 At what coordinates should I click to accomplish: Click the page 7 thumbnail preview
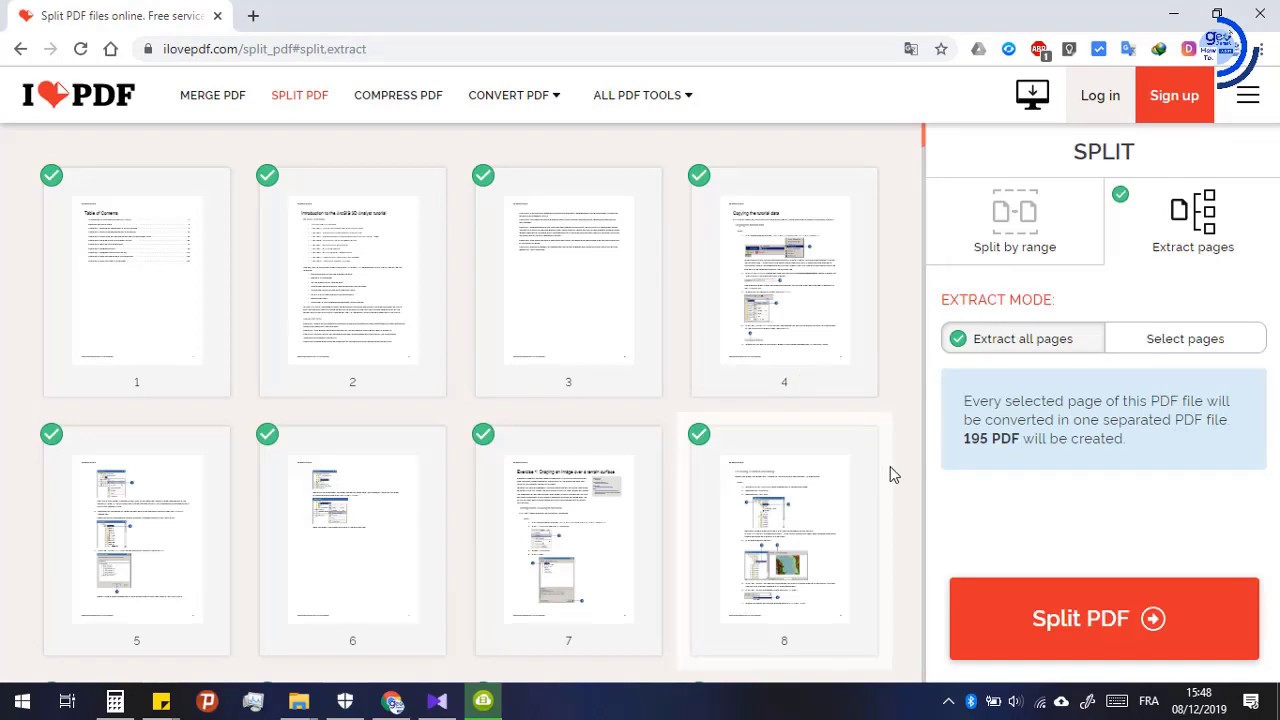point(568,539)
